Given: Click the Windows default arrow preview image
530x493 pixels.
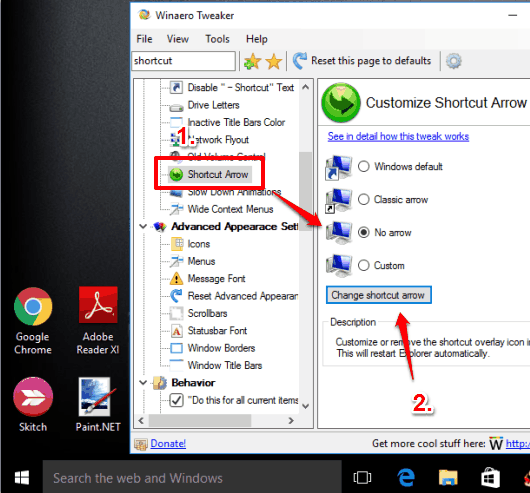Looking at the screenshot, I should 339,167.
